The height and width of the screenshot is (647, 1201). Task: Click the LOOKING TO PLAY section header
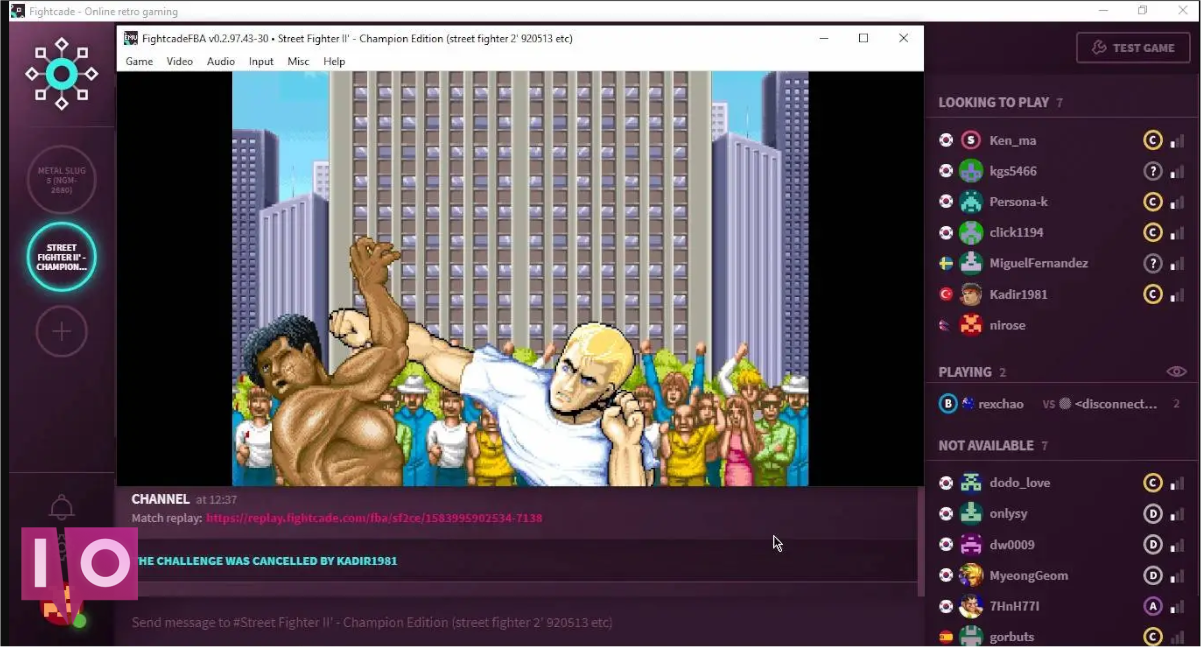click(x=993, y=102)
